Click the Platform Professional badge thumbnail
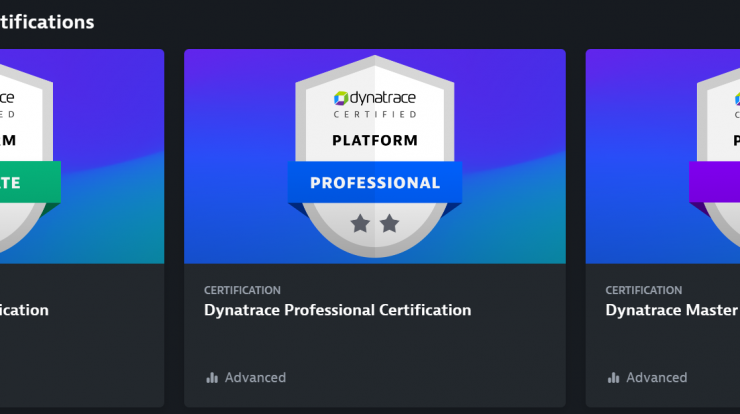The height and width of the screenshot is (414, 740). 375,156
